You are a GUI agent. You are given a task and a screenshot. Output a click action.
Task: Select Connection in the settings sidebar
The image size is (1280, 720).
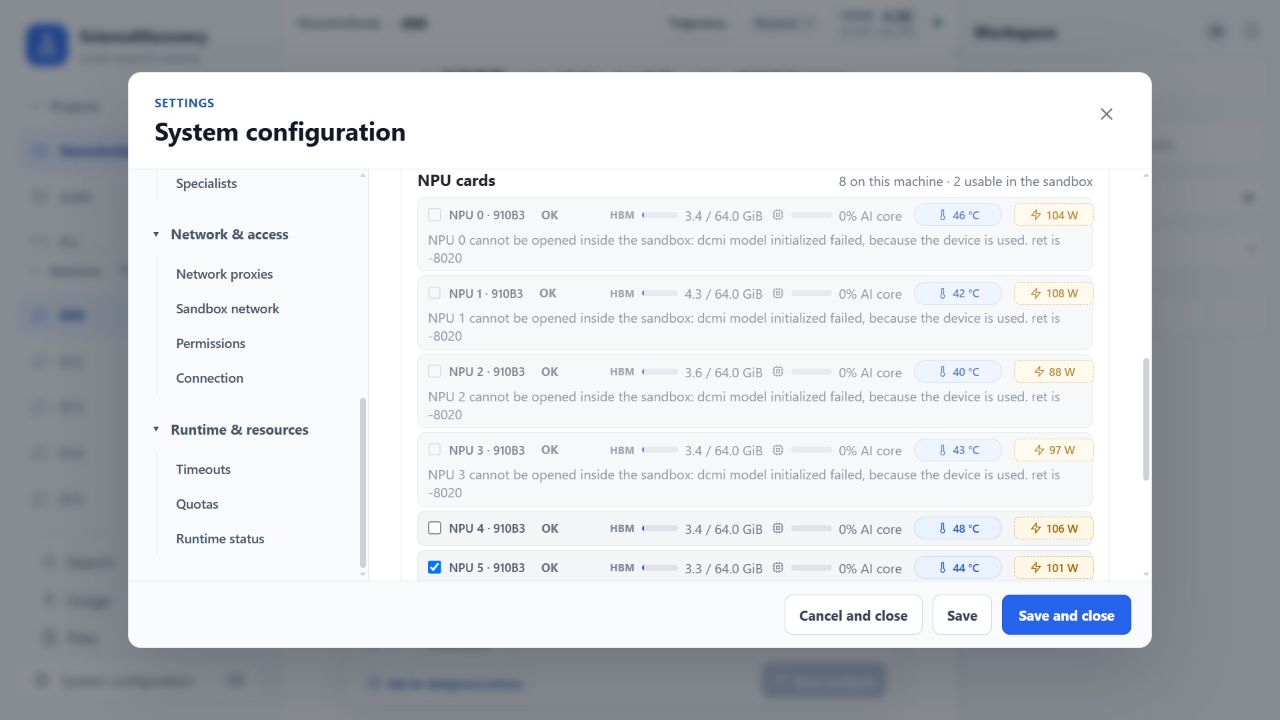pyautogui.click(x=209, y=378)
